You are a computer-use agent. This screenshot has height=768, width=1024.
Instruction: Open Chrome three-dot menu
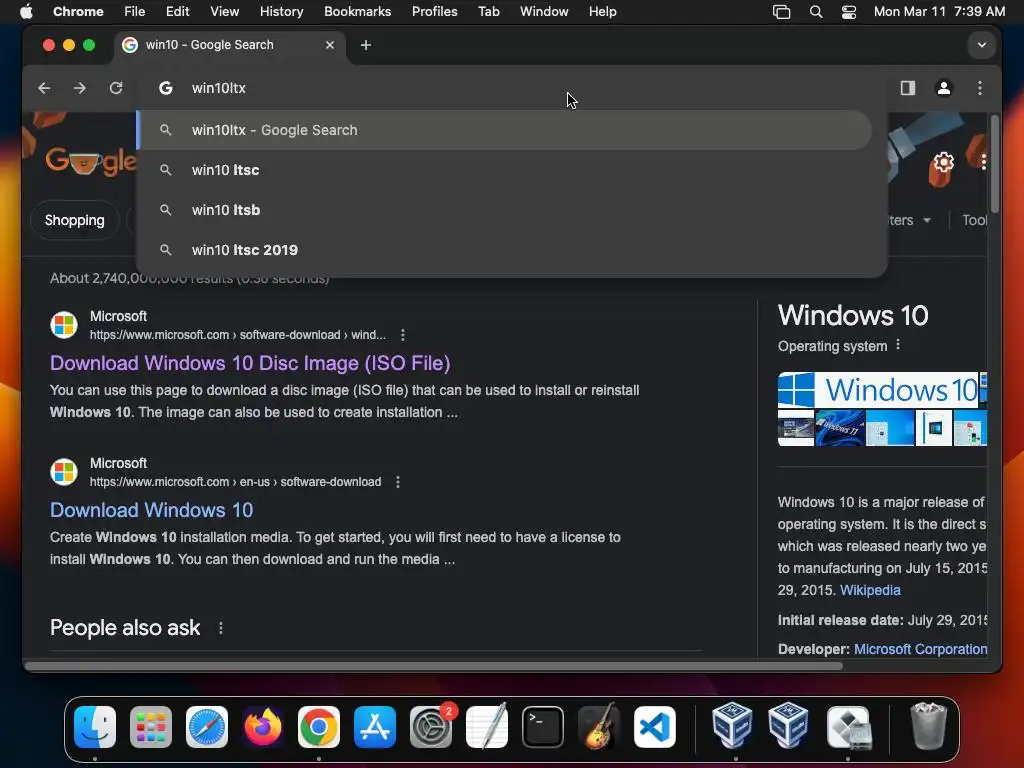[x=980, y=88]
